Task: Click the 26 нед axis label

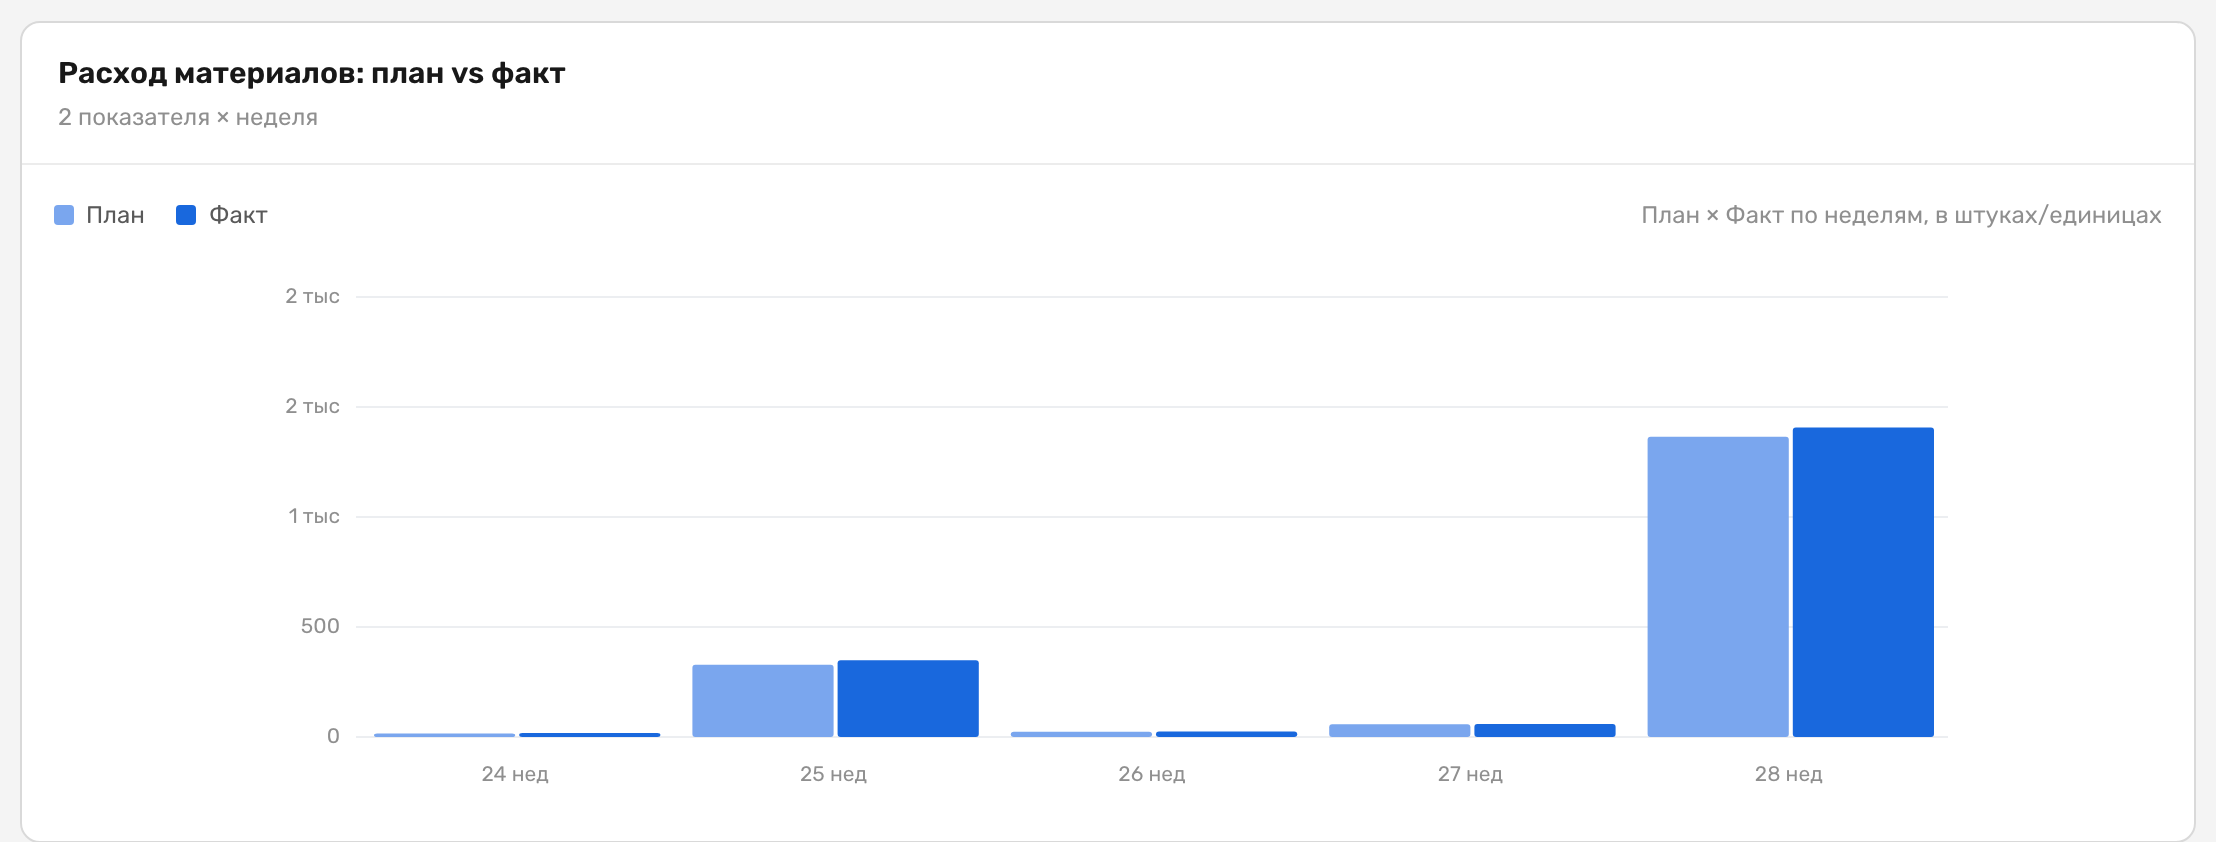Action: click(1152, 774)
